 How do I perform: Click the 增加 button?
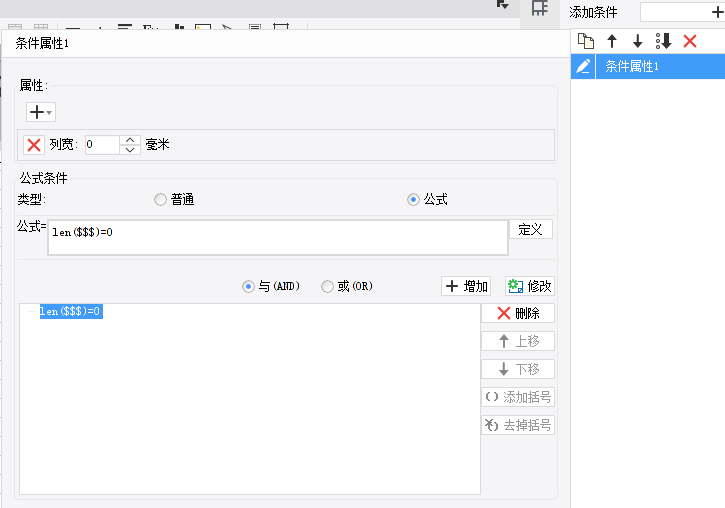466,287
